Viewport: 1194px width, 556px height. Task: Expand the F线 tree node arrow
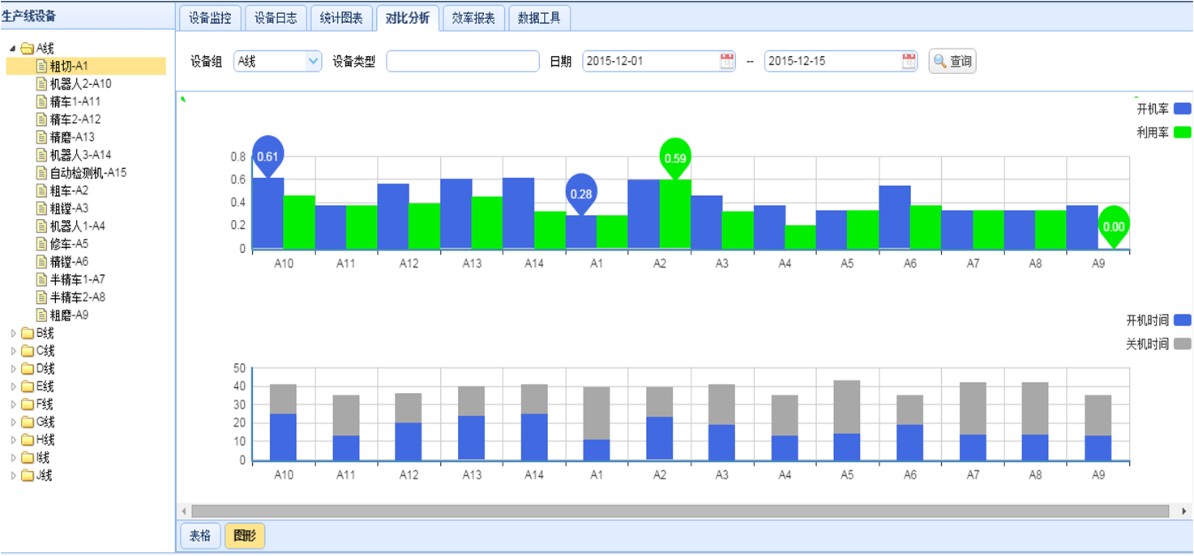13,404
